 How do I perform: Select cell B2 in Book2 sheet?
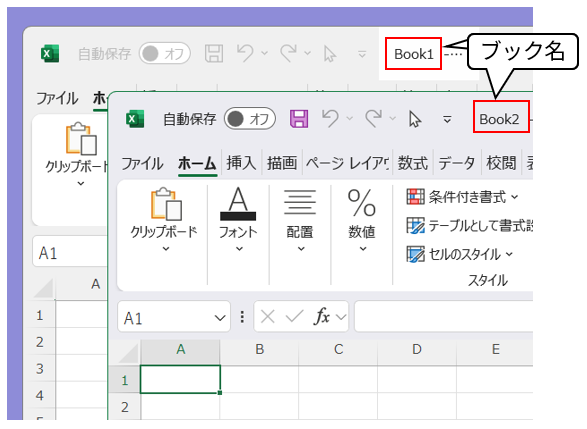coord(259,407)
